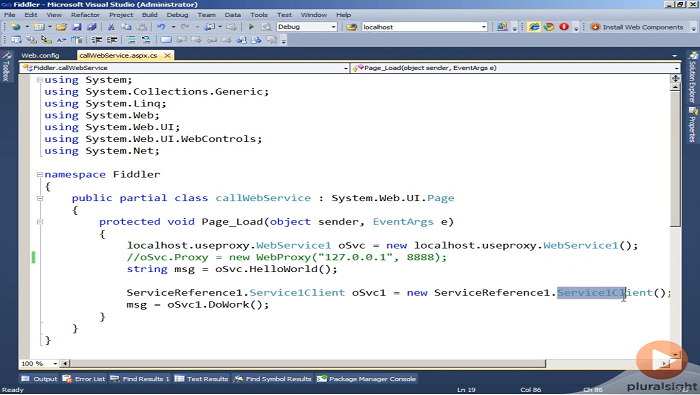700x395 pixels.
Task: Cut the selection with the scissors icon
Action: click(111, 27)
